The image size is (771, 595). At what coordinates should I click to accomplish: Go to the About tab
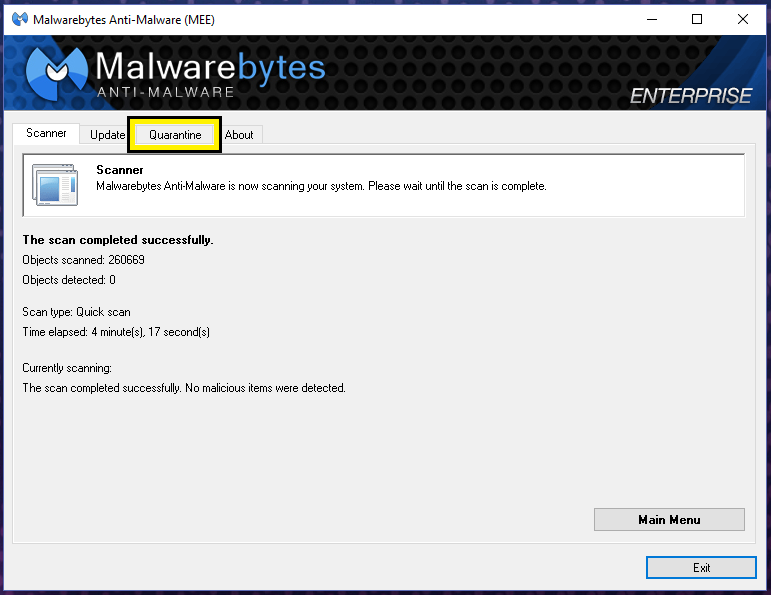239,135
